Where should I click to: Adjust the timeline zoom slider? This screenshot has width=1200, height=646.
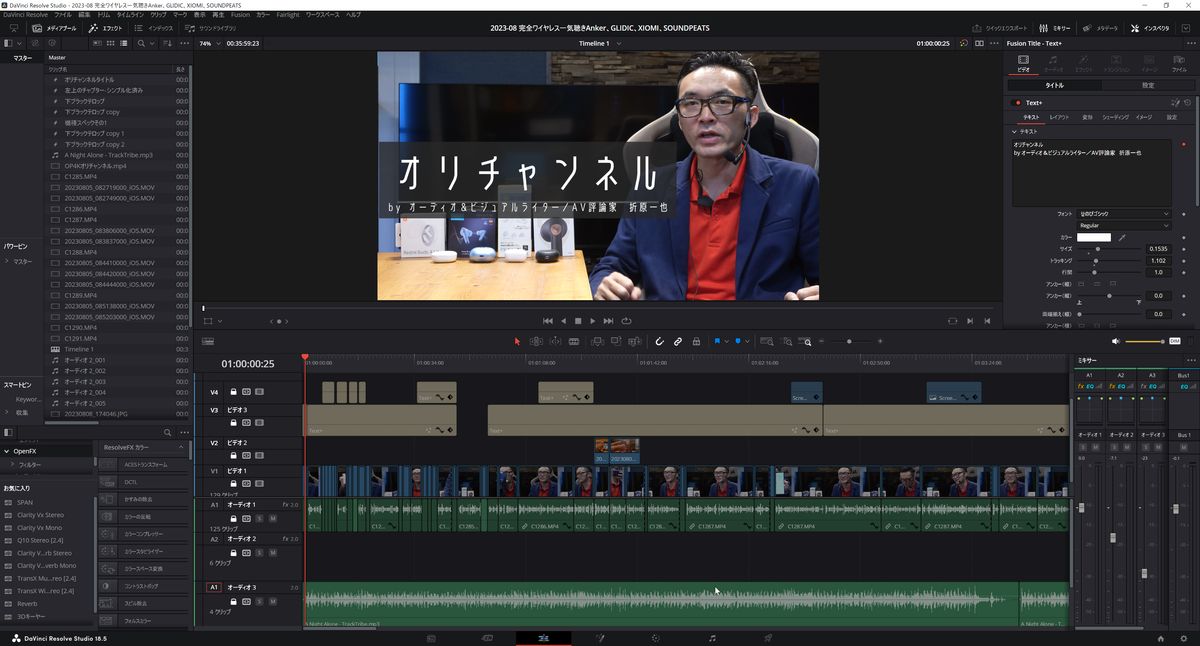849,341
